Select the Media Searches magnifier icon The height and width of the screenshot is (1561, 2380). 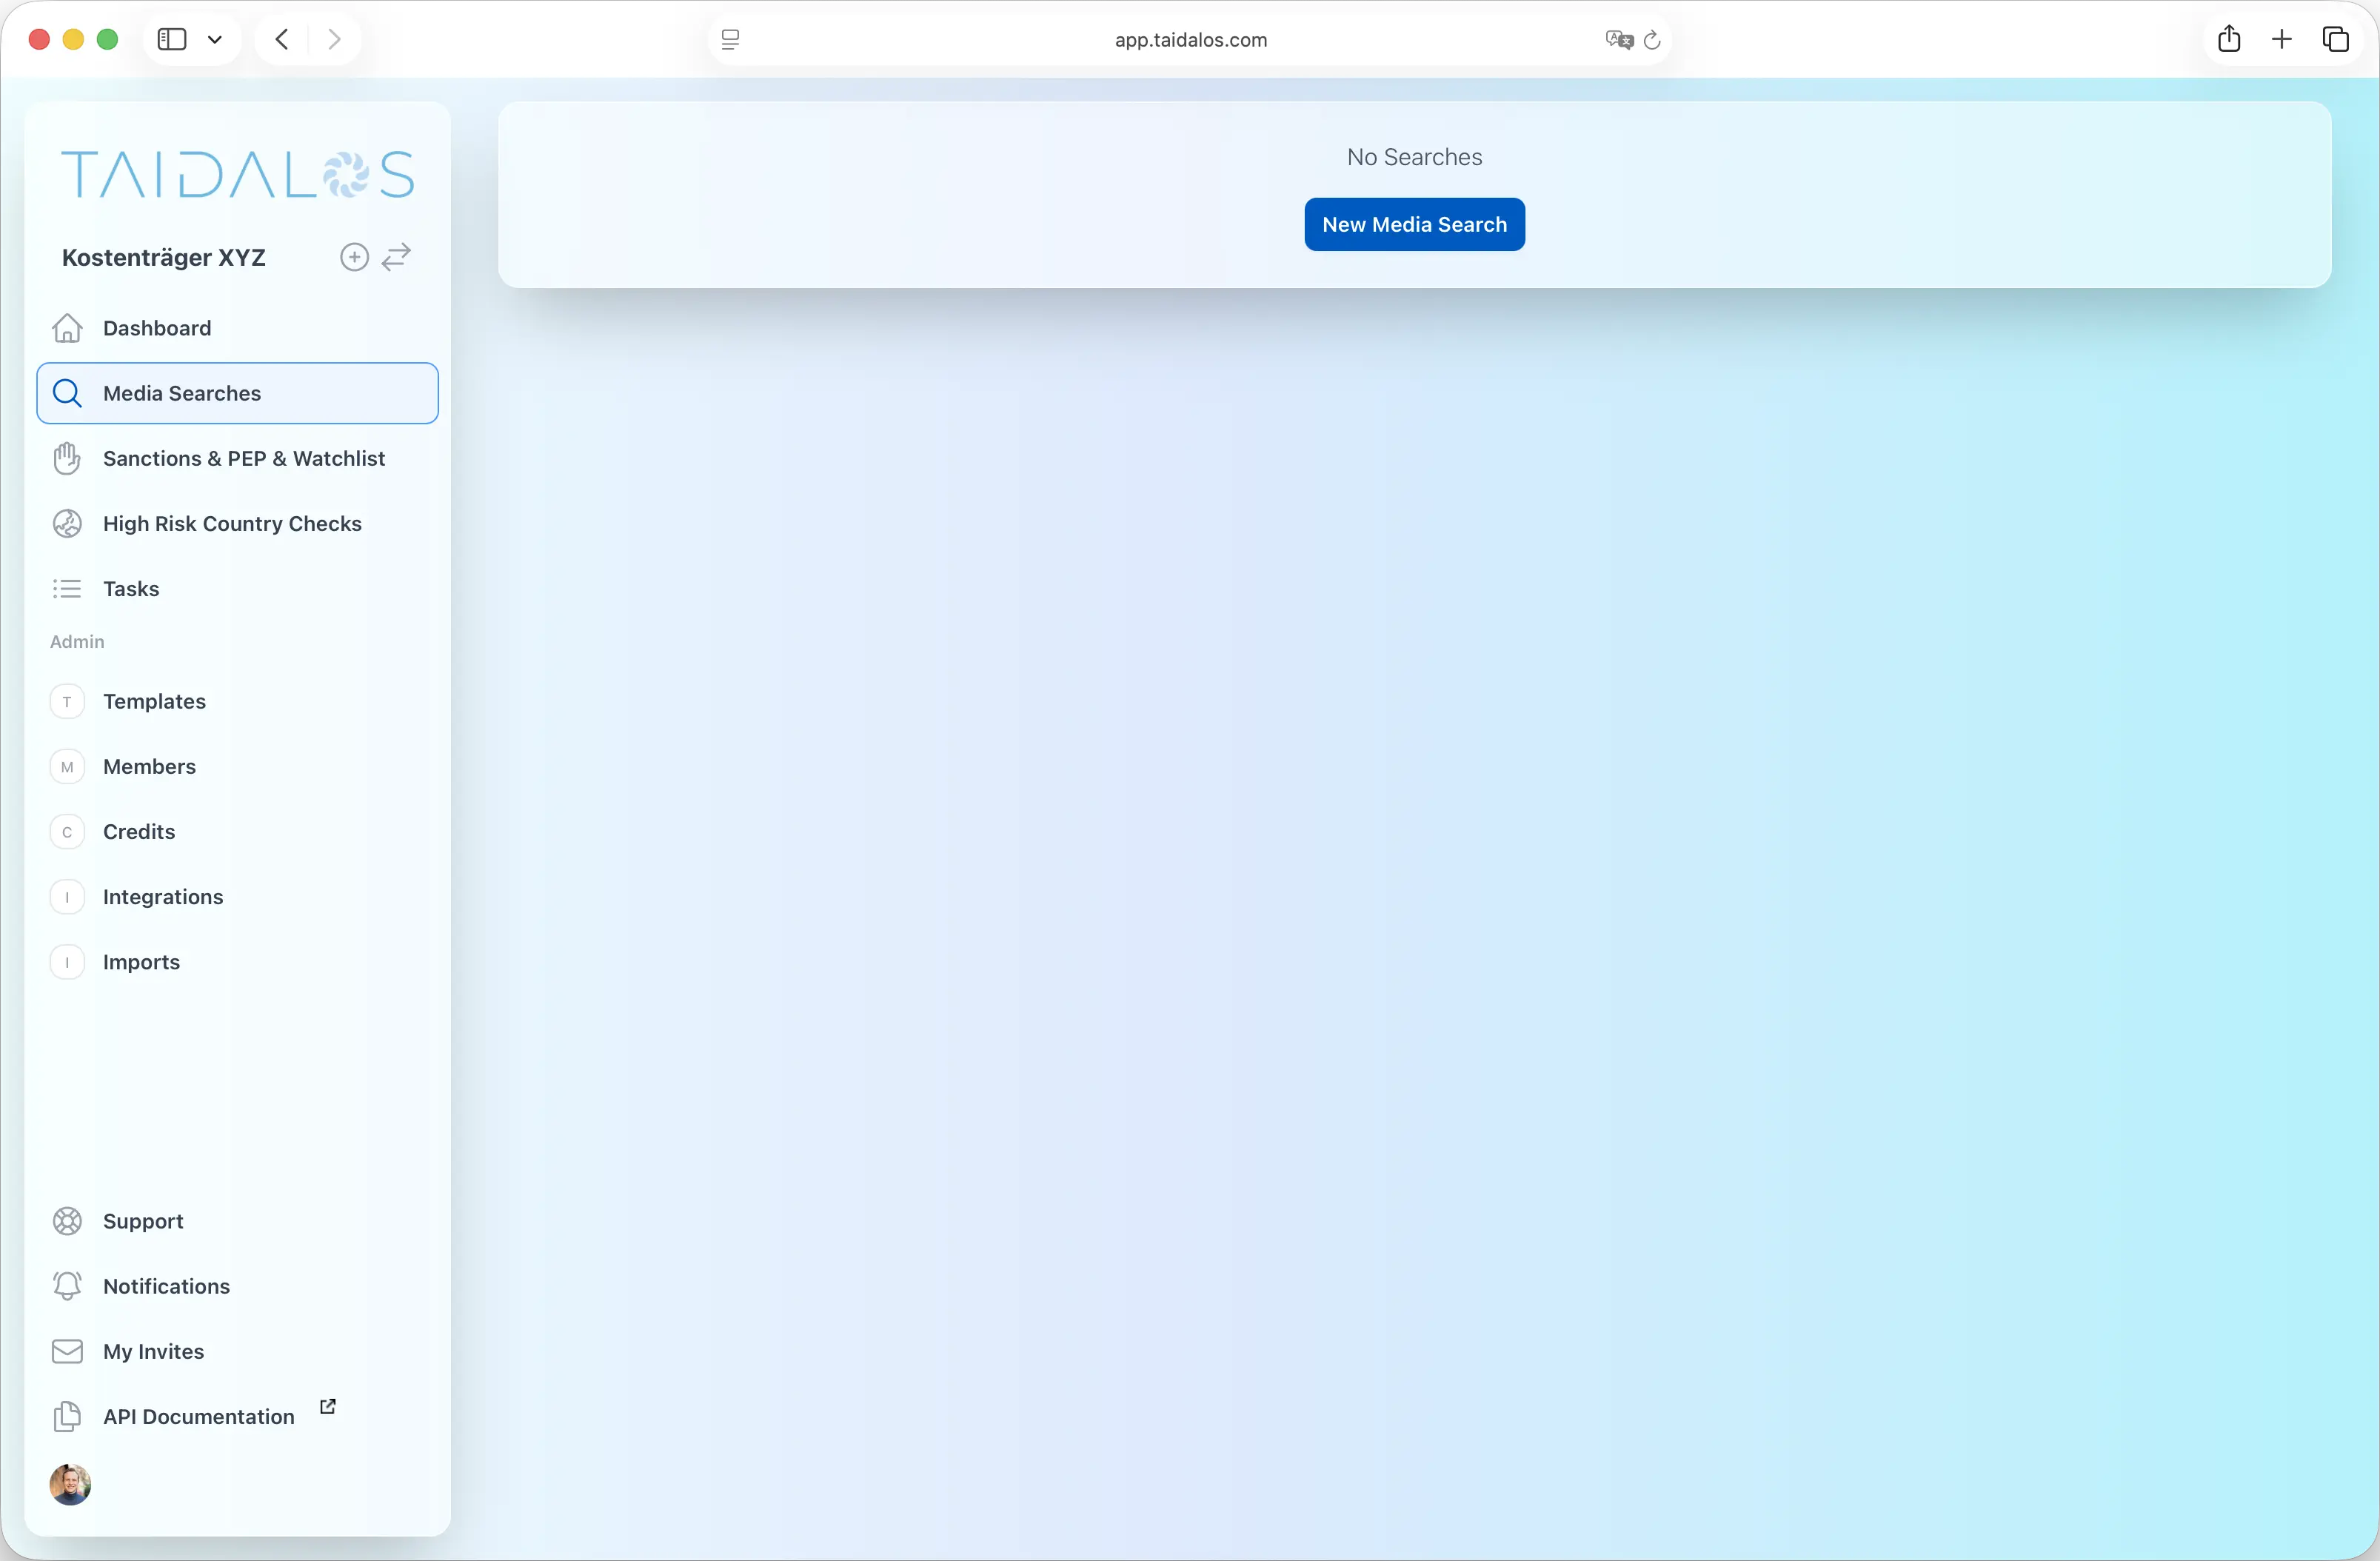point(67,393)
